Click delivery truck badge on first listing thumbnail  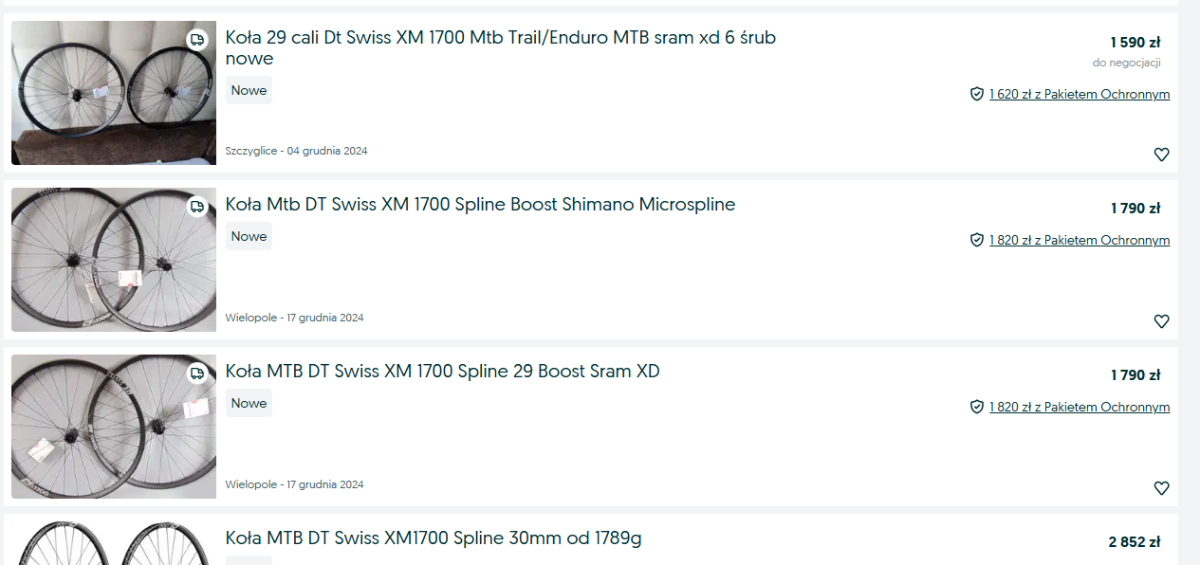point(197,40)
